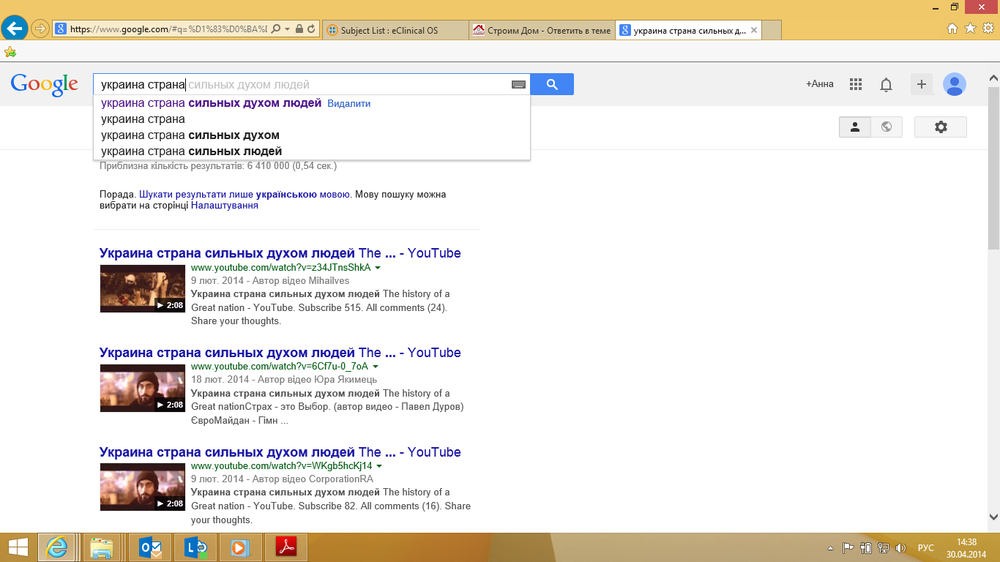Open the media player taskbar icon
Screen dimensions: 1000x562
coord(240,547)
